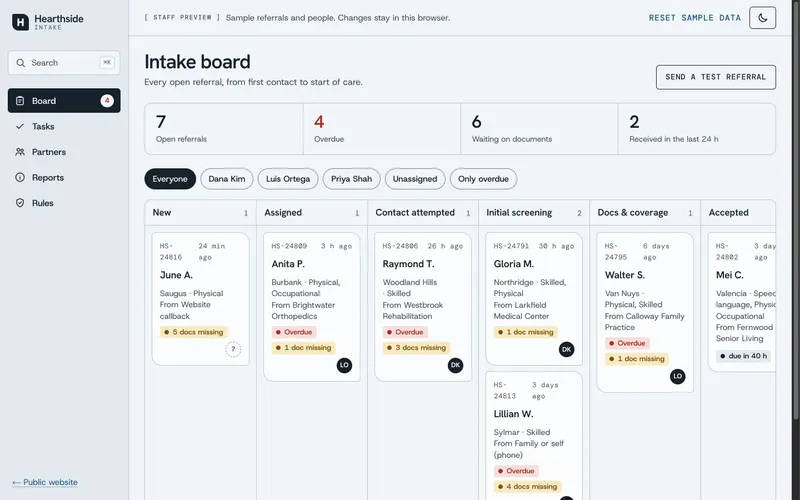Click the Docs & coverage column header
The image size is (800, 500).
(645, 213)
